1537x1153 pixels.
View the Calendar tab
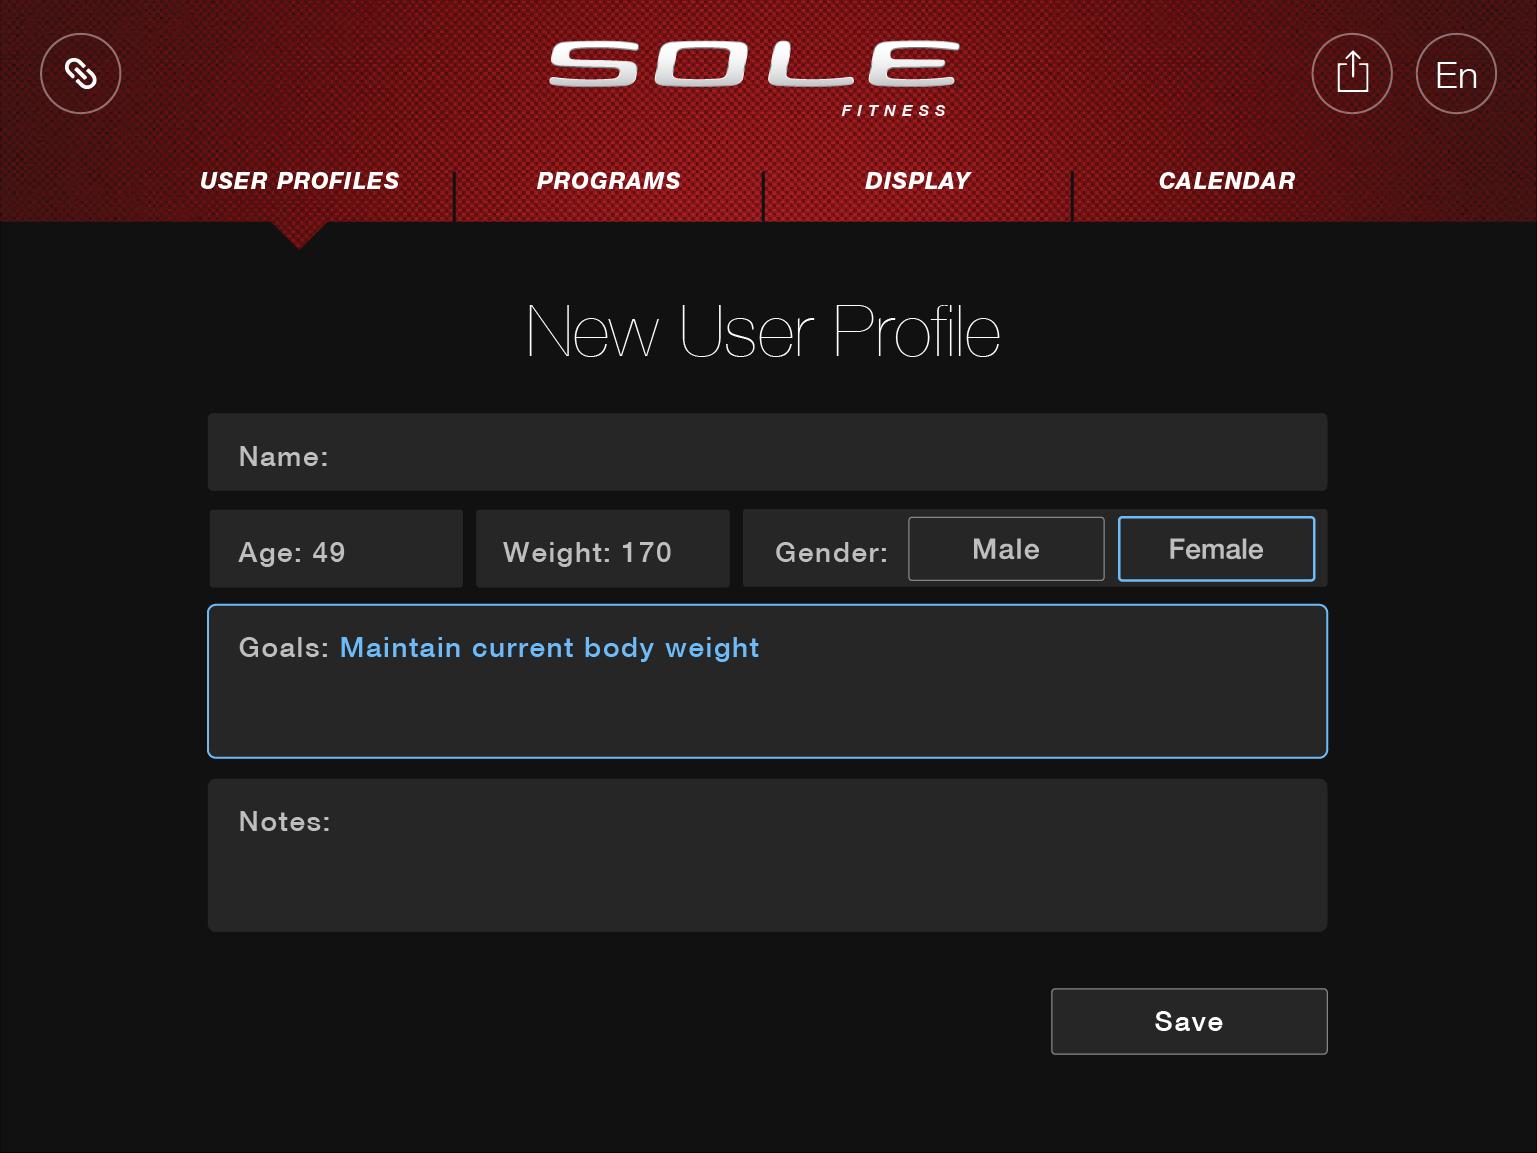pyautogui.click(x=1226, y=181)
